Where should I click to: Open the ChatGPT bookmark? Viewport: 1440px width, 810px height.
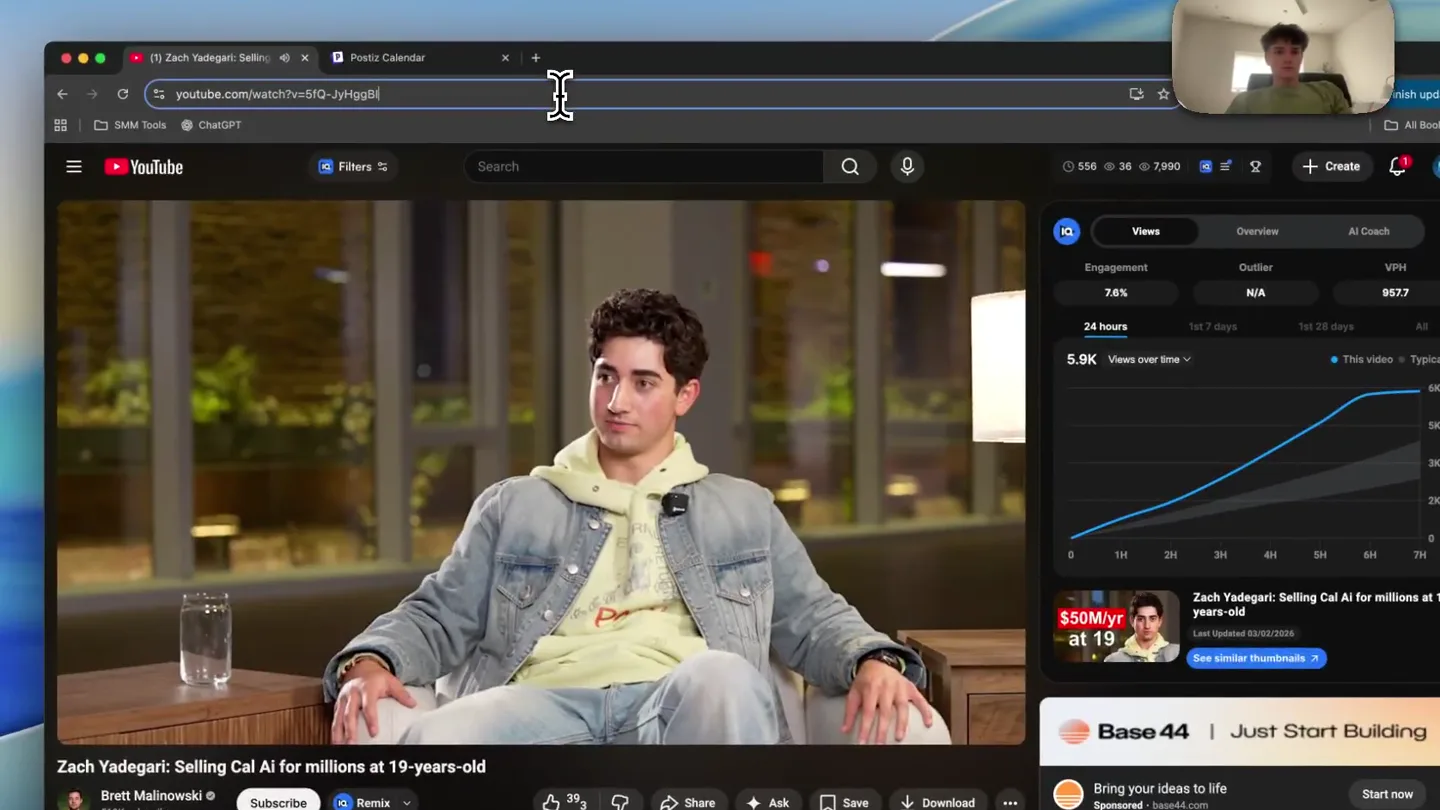[211, 125]
